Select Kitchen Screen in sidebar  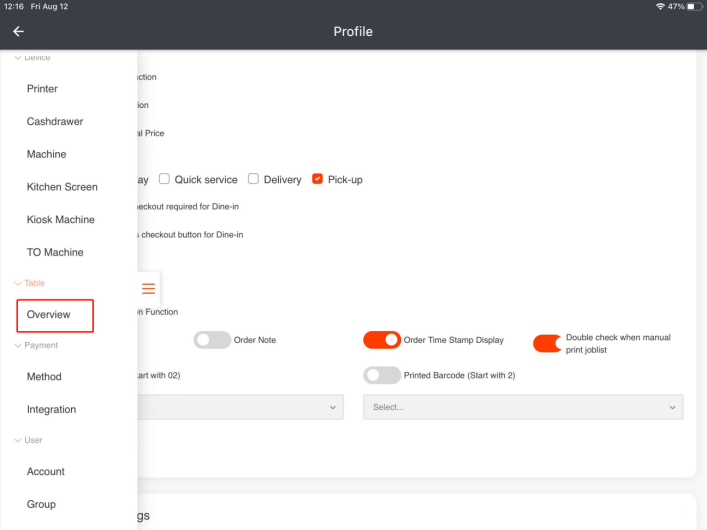62,187
